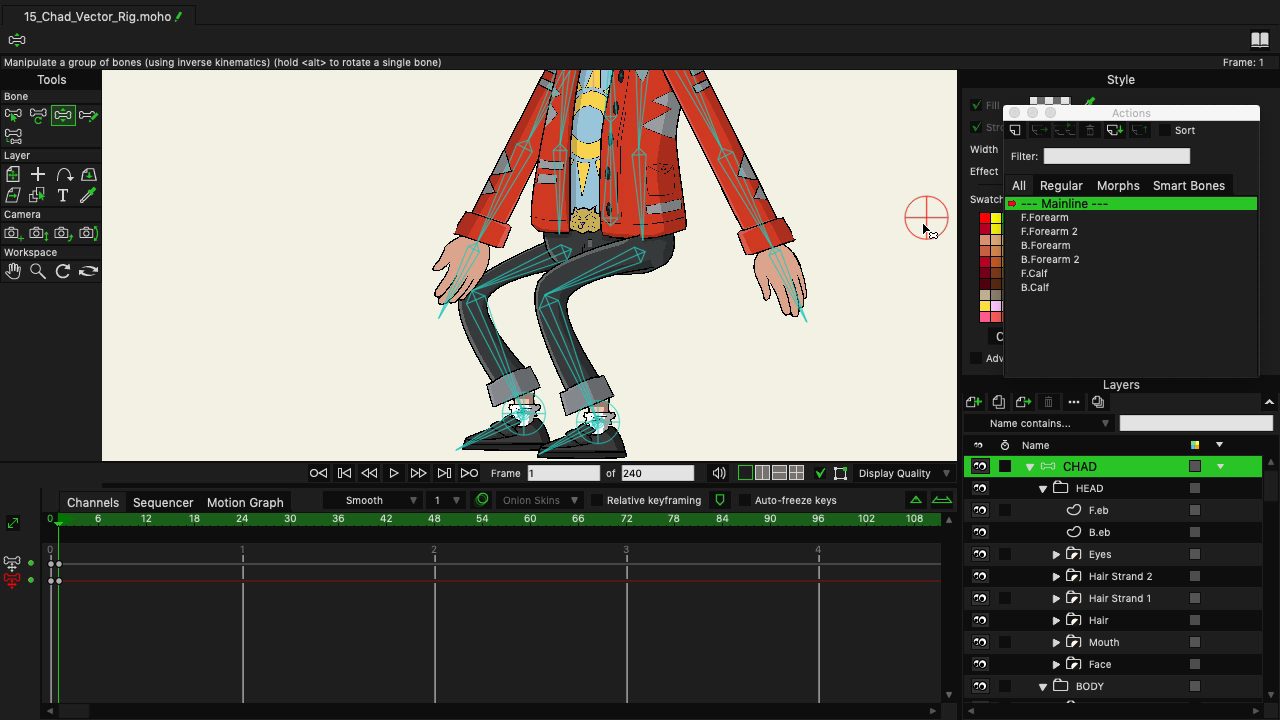Toggle the audio mute speaker icon
Image resolution: width=1280 pixels, height=720 pixels.
pos(719,473)
